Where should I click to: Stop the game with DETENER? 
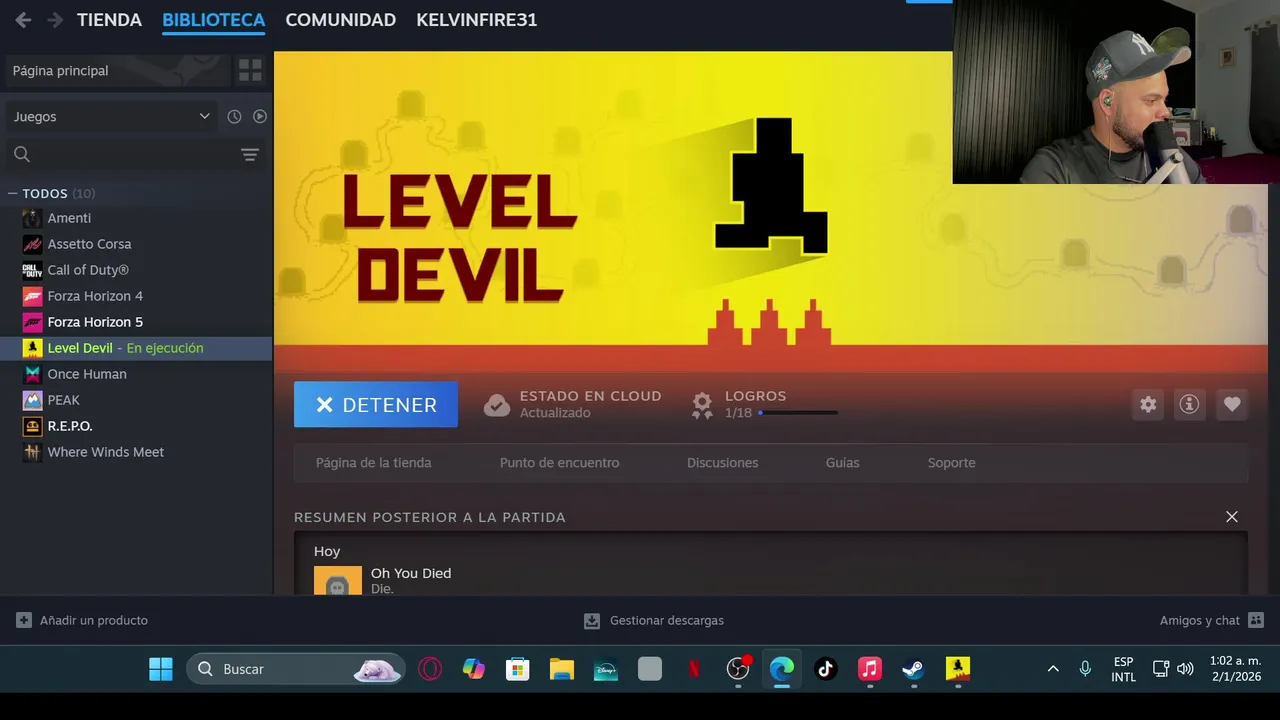tap(376, 404)
